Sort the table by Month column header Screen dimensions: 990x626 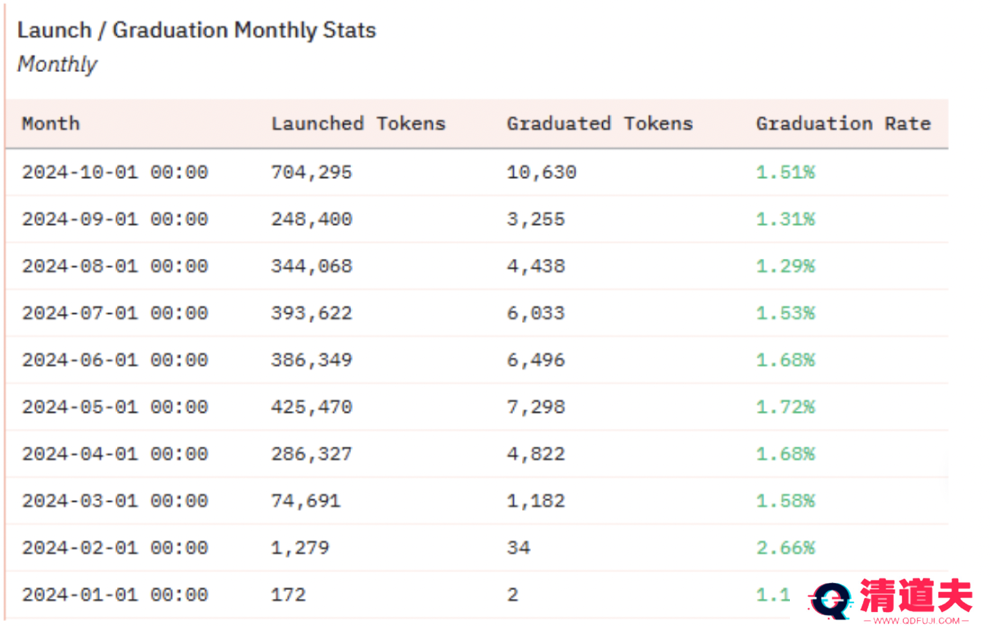(51, 124)
